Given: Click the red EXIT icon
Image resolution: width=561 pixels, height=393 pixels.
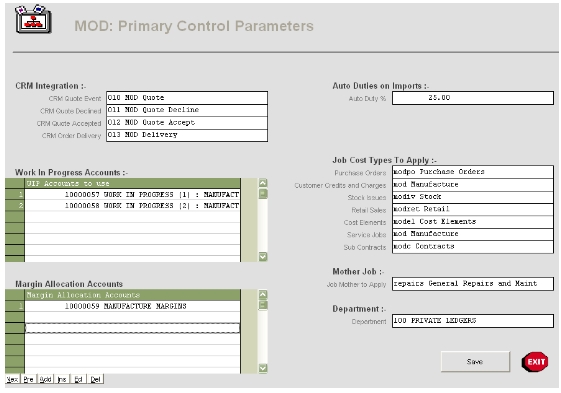Looking at the screenshot, I should tap(535, 362).
